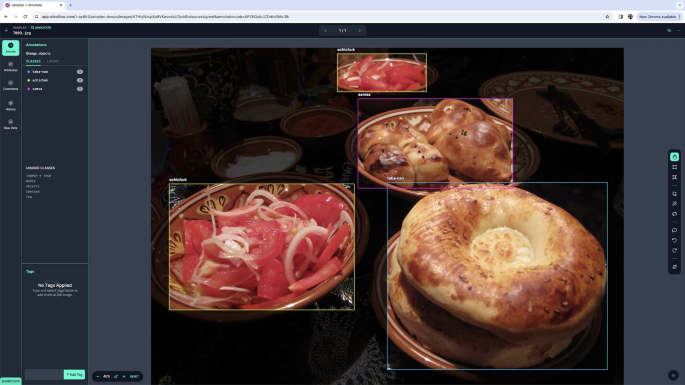685x385 pixels.
Task: Select the Annotate sidebar icon
Action: [x=10, y=48]
